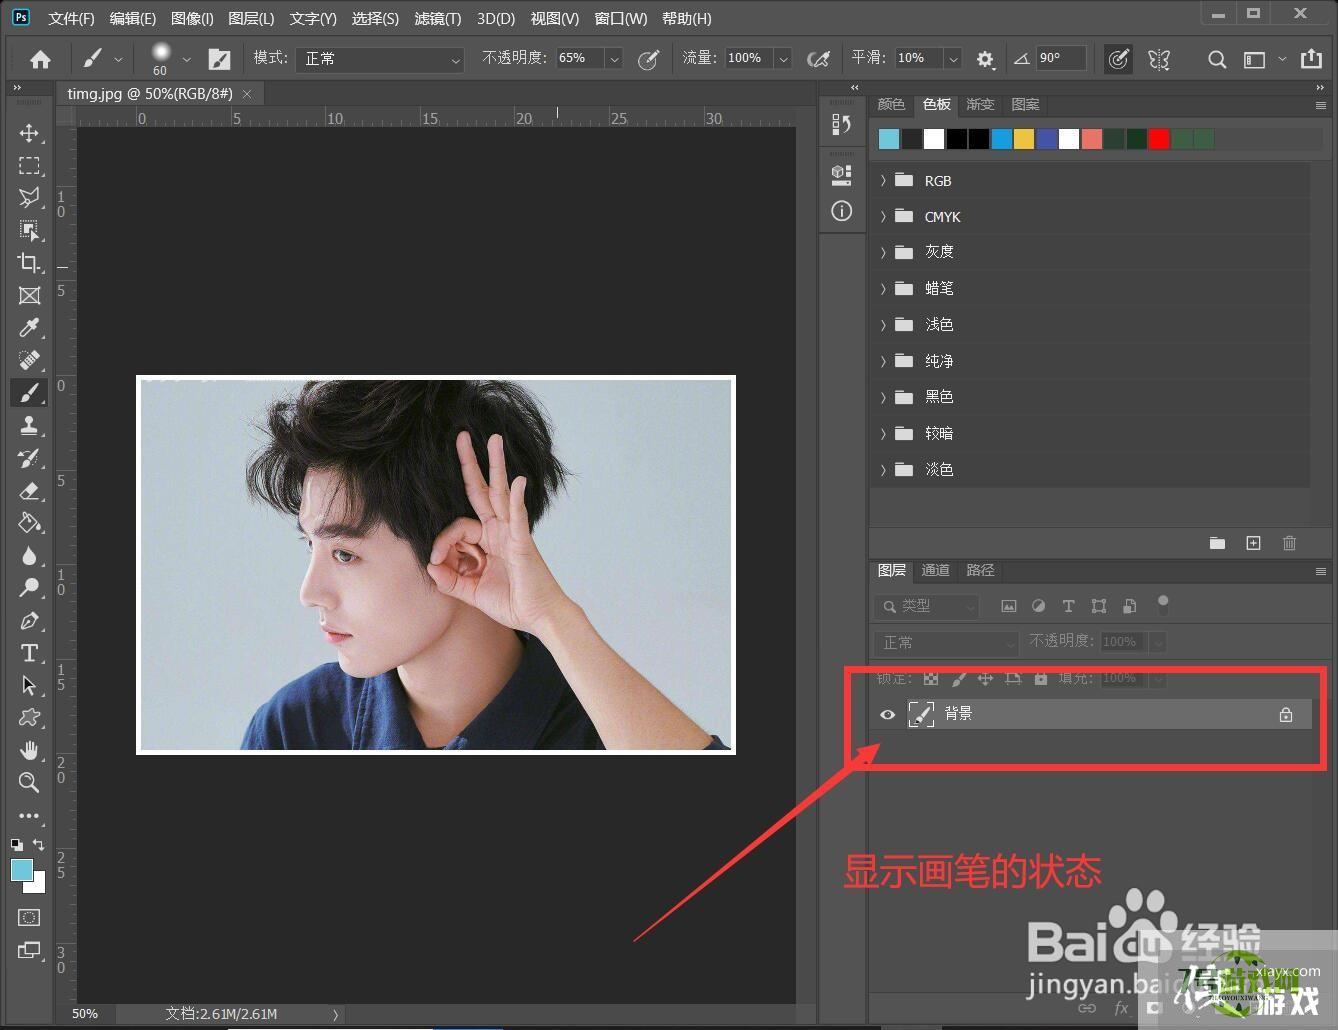The height and width of the screenshot is (1030, 1338).
Task: Select the Paint Bucket tool
Action: click(29, 523)
